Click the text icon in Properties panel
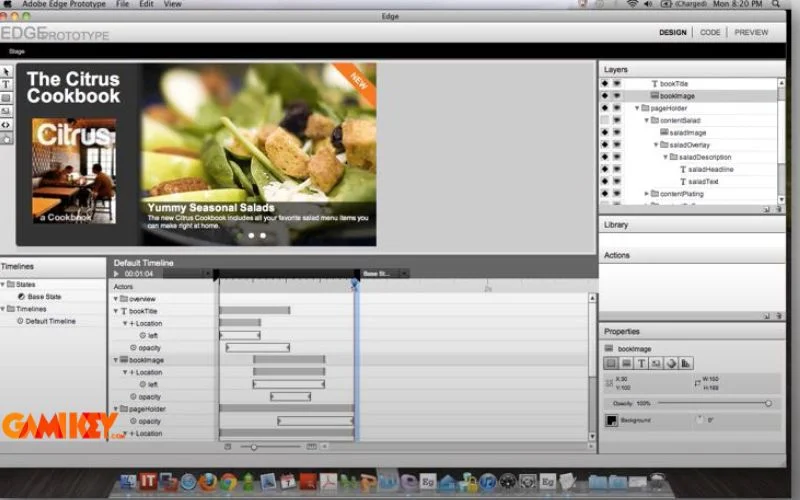Viewport: 800px width, 500px height. [642, 363]
